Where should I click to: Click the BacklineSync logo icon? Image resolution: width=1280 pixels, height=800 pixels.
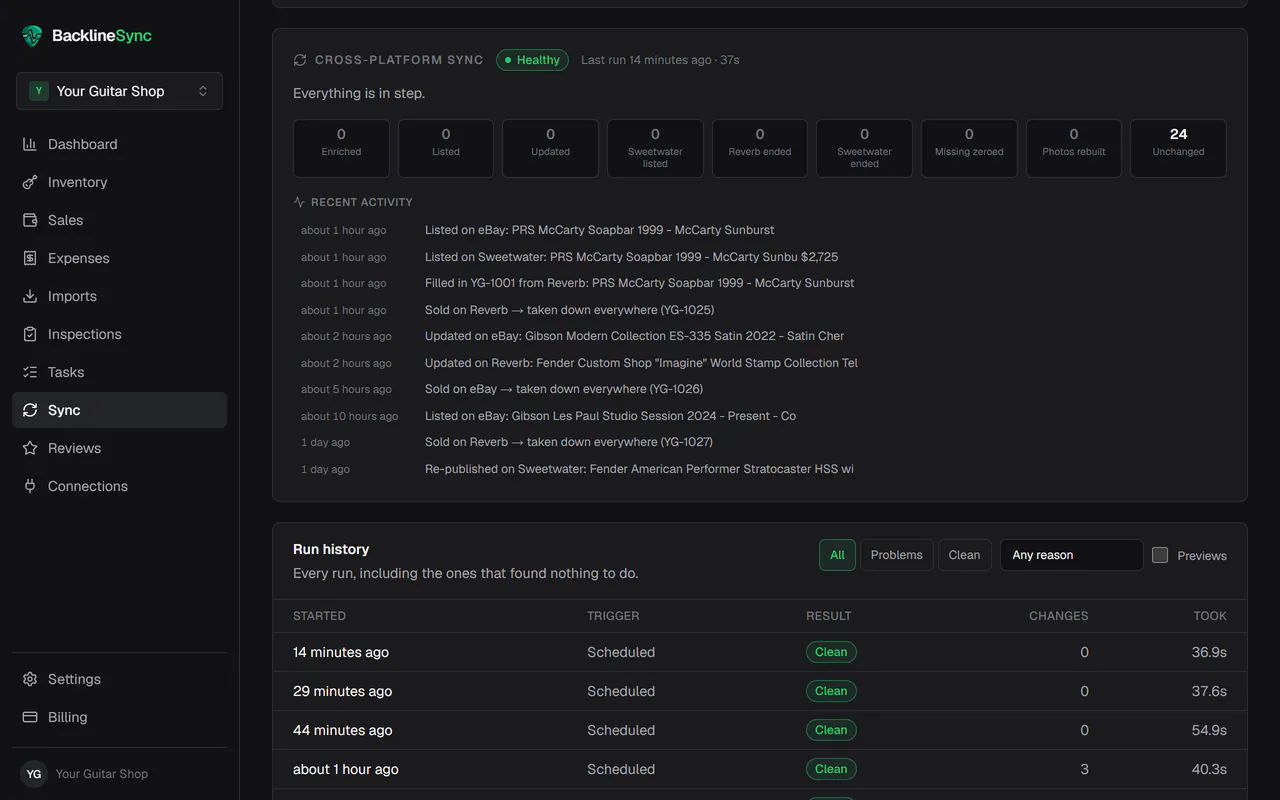[32, 36]
